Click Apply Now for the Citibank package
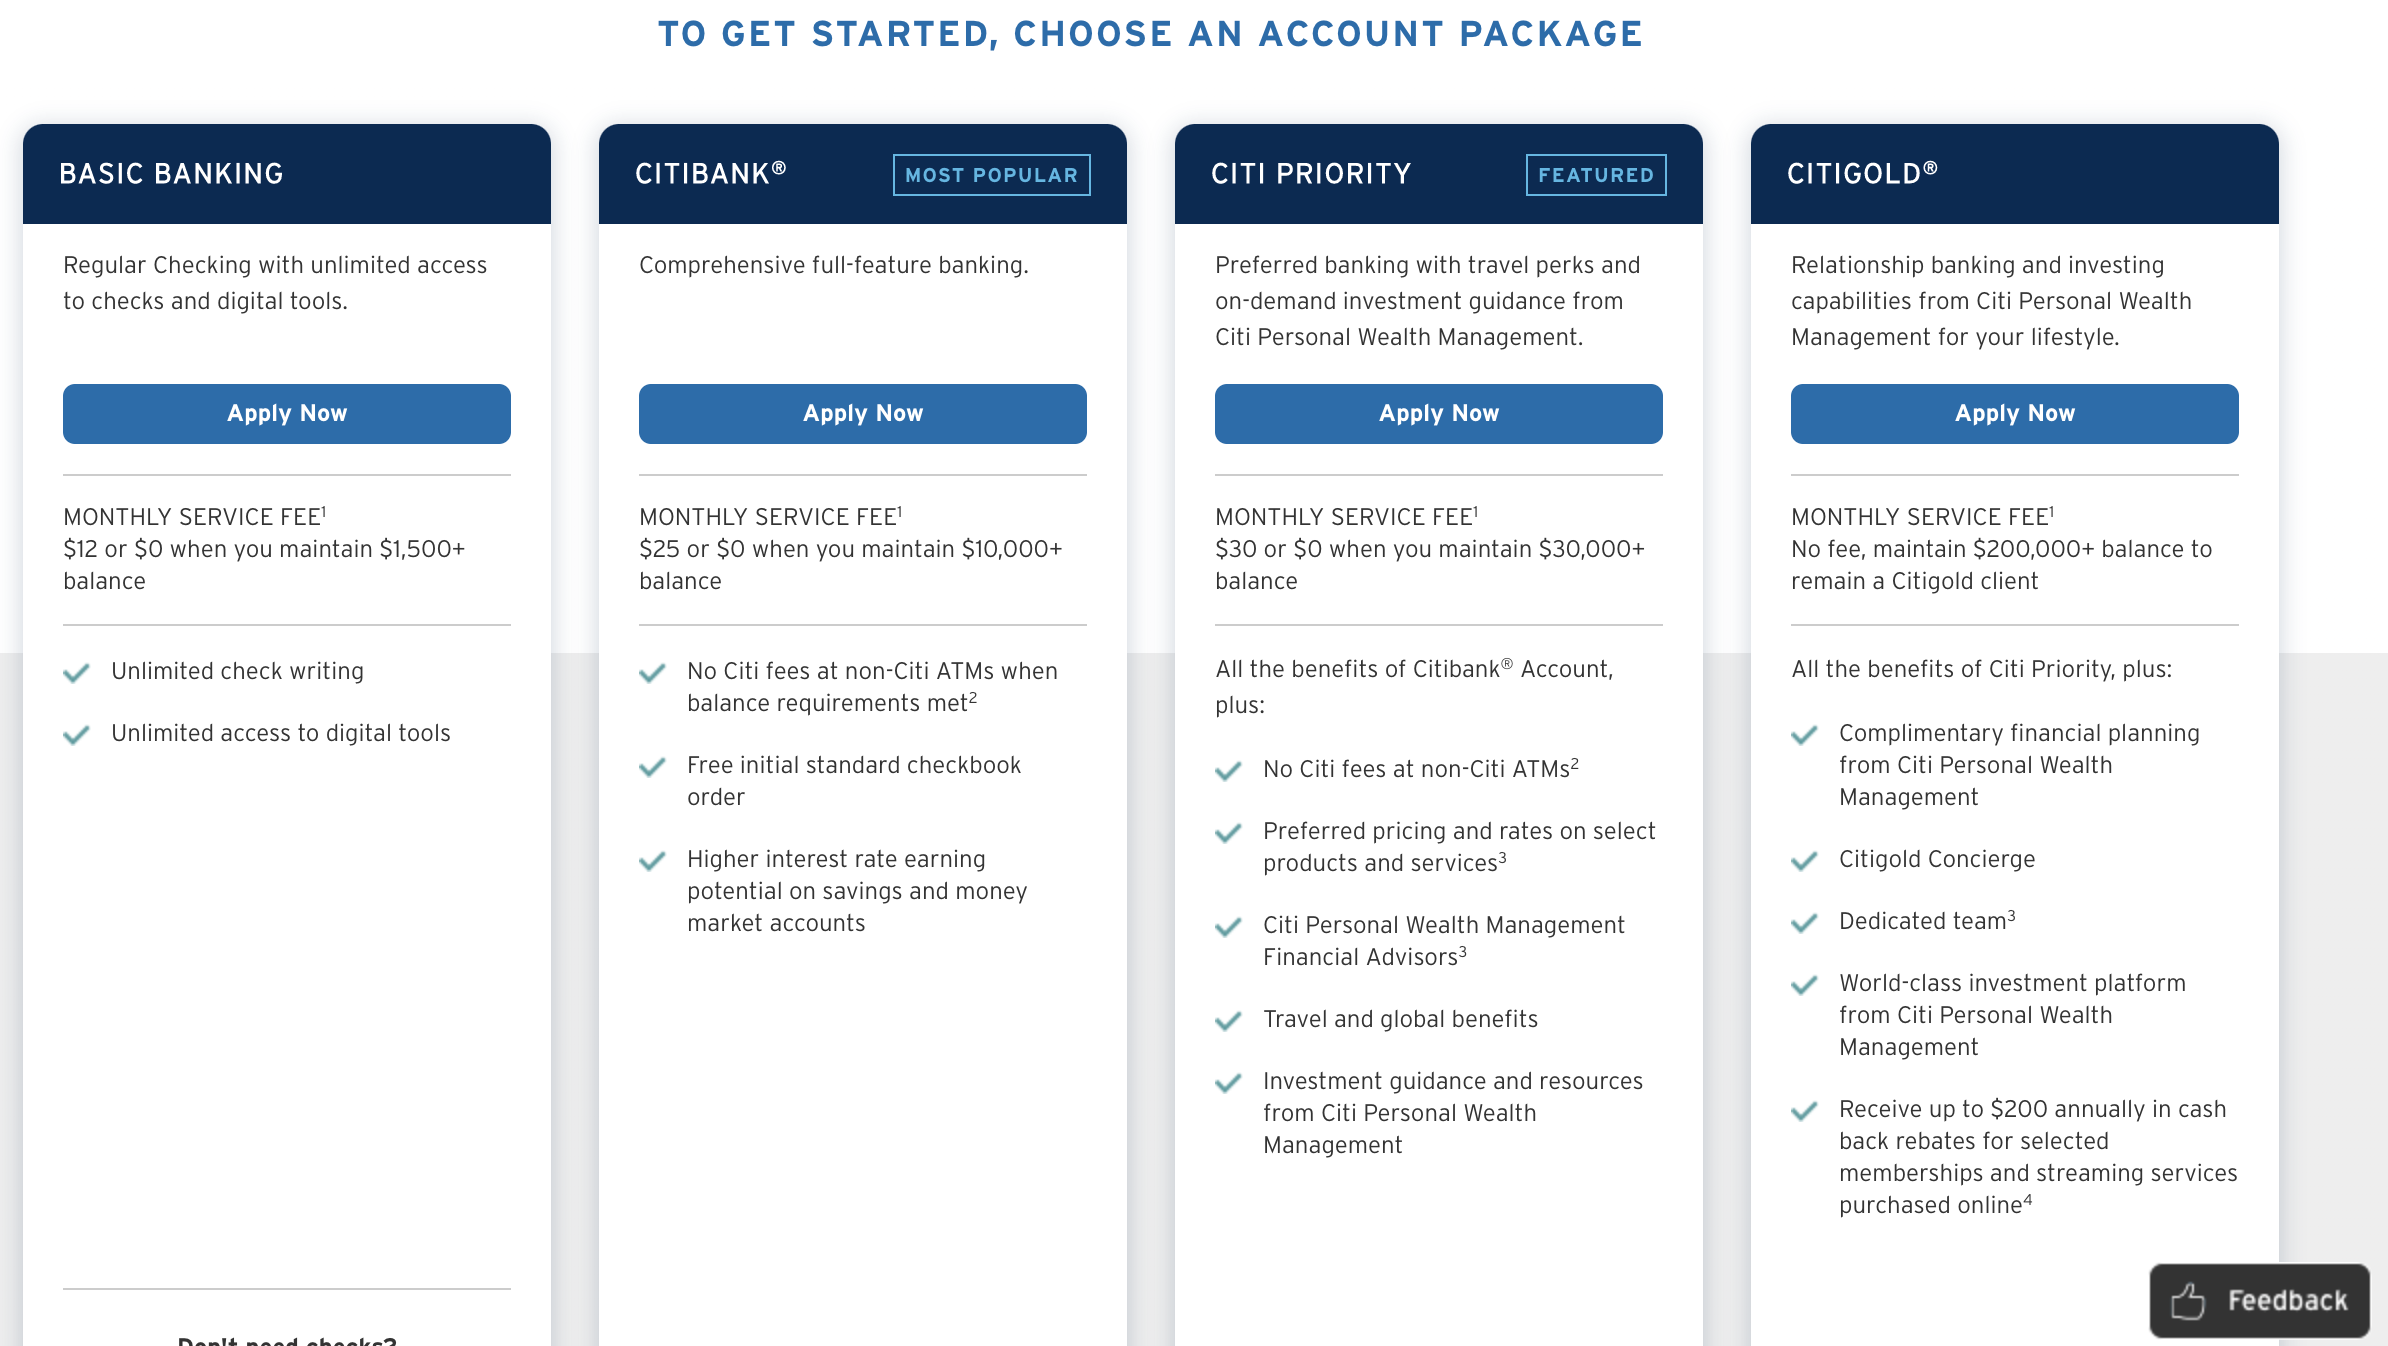2388x1346 pixels. click(862, 413)
